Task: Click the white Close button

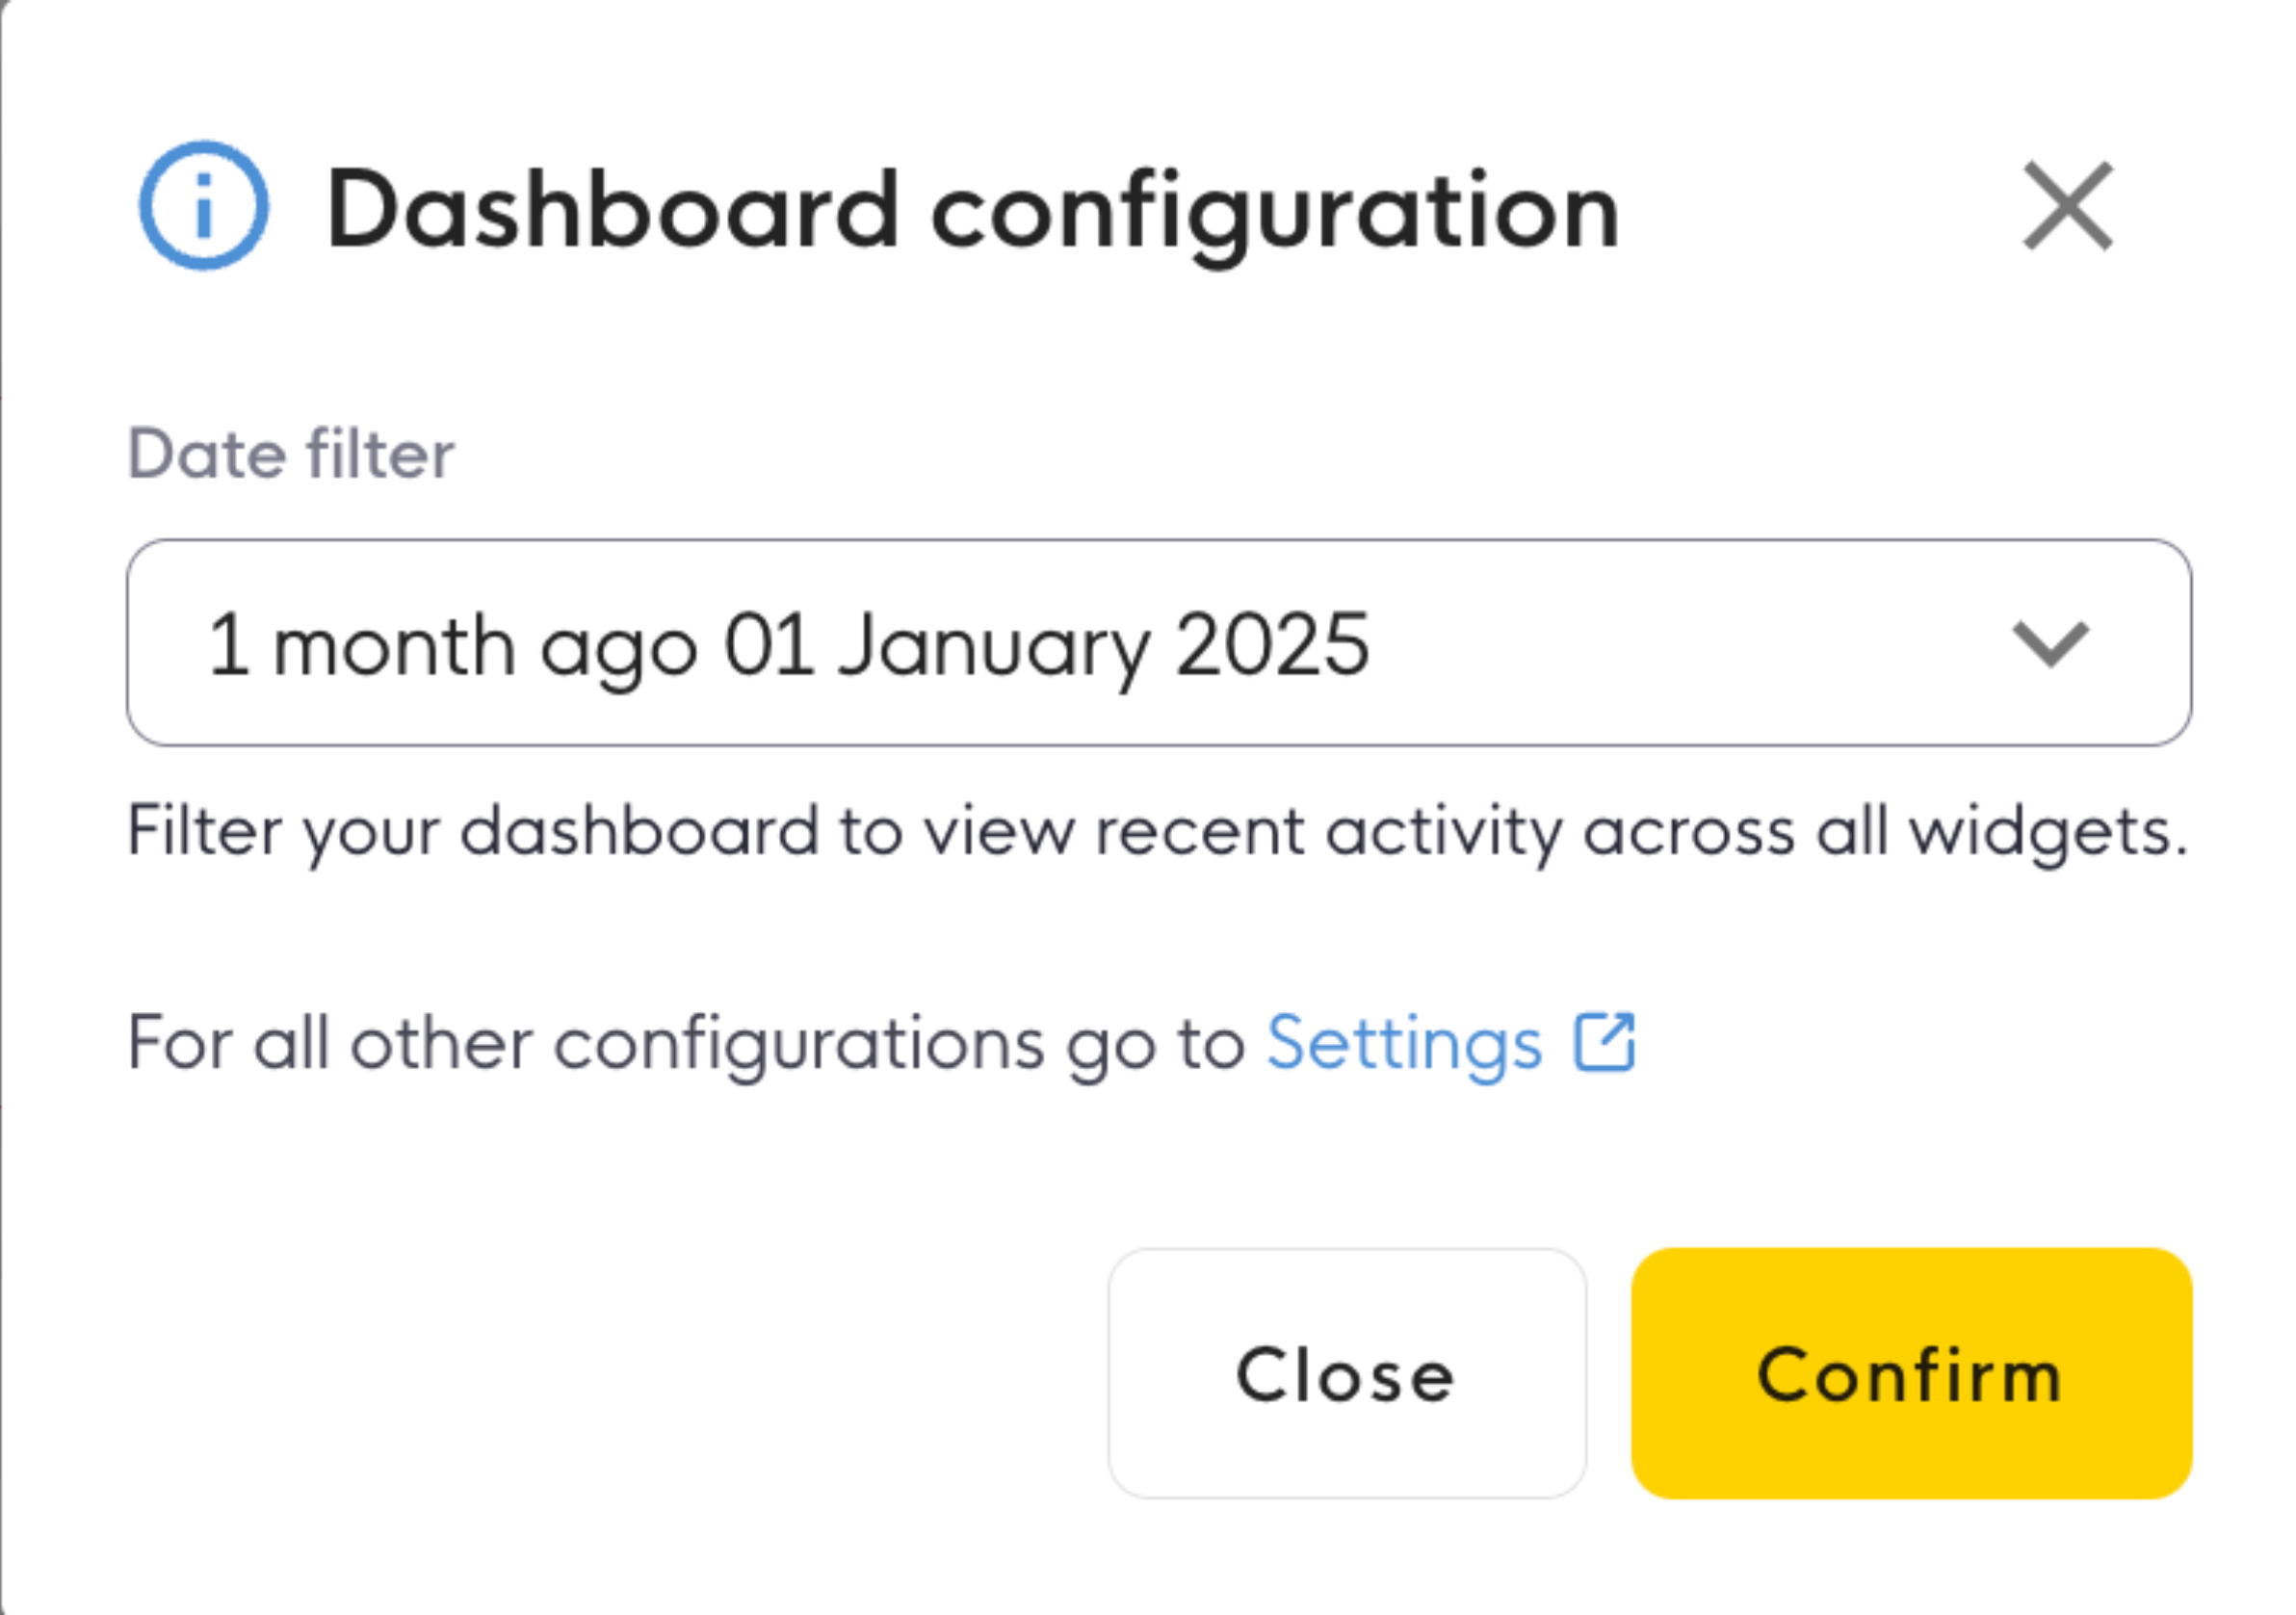Action: click(1347, 1373)
